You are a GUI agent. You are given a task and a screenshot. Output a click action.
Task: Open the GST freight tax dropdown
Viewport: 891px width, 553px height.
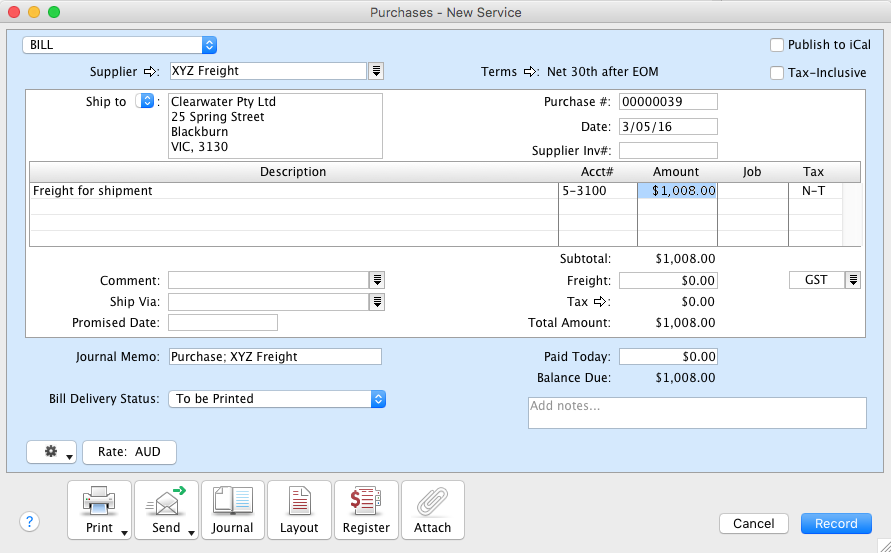[x=853, y=281]
